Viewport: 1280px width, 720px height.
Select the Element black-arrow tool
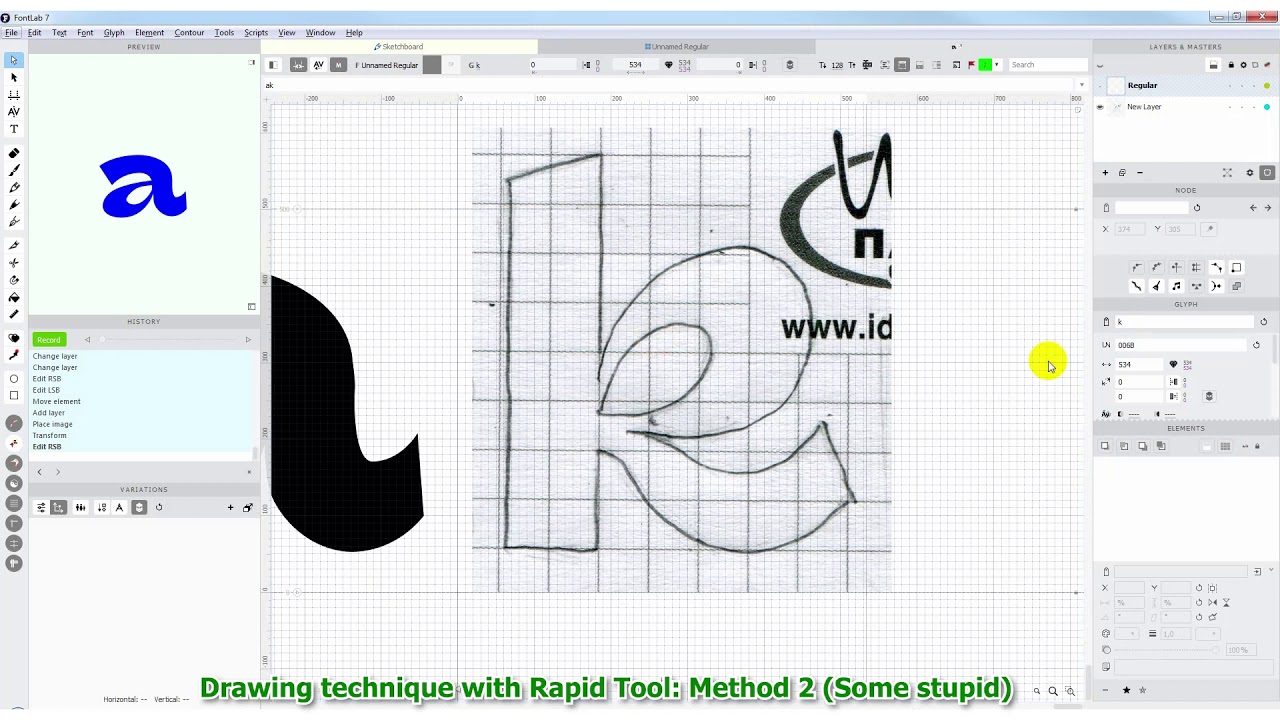[14, 77]
